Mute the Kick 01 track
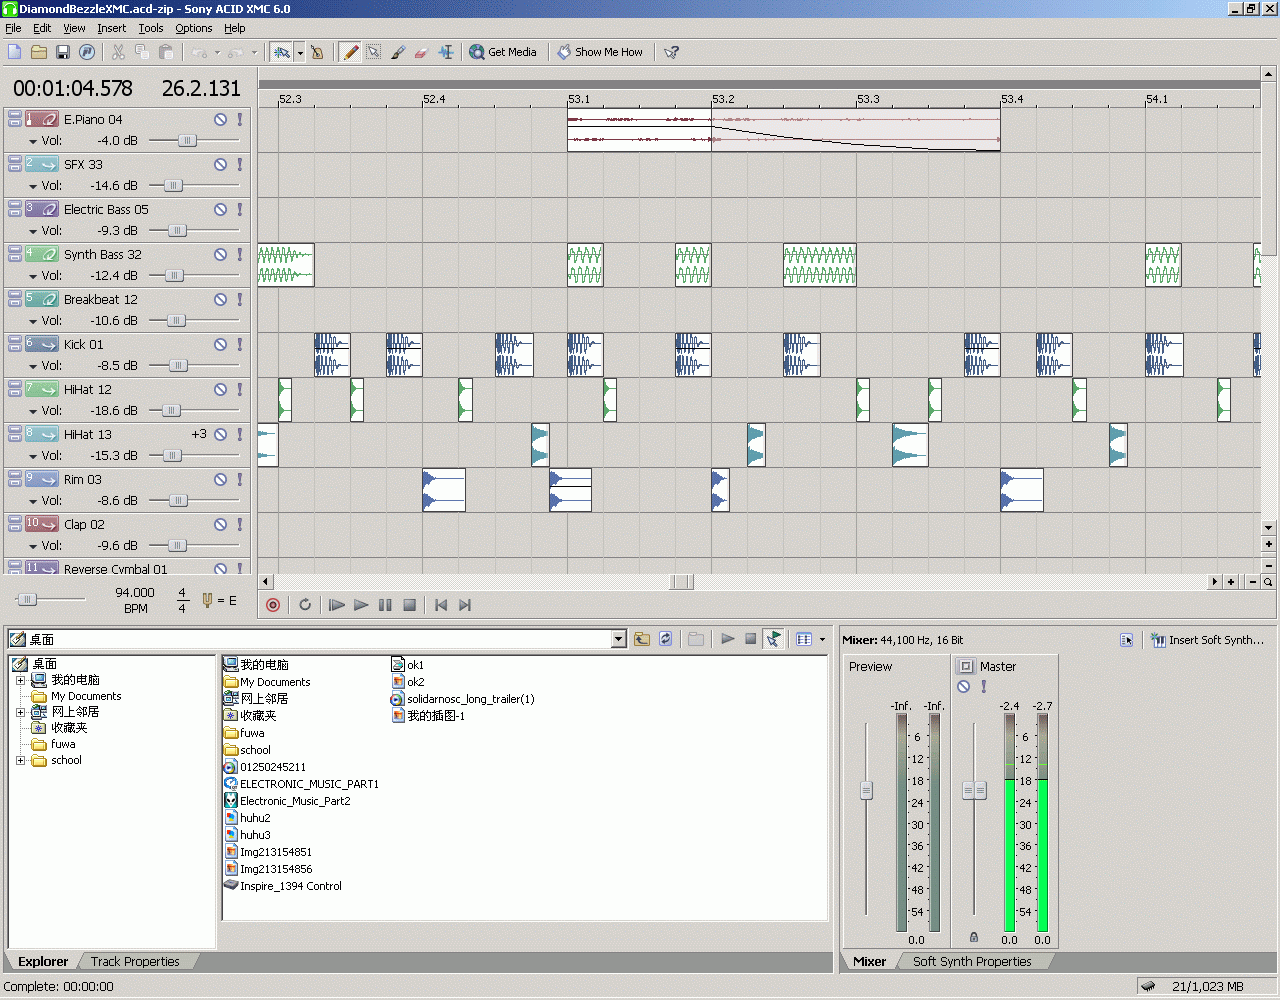The width and height of the screenshot is (1280, 1000). pyautogui.click(x=220, y=344)
